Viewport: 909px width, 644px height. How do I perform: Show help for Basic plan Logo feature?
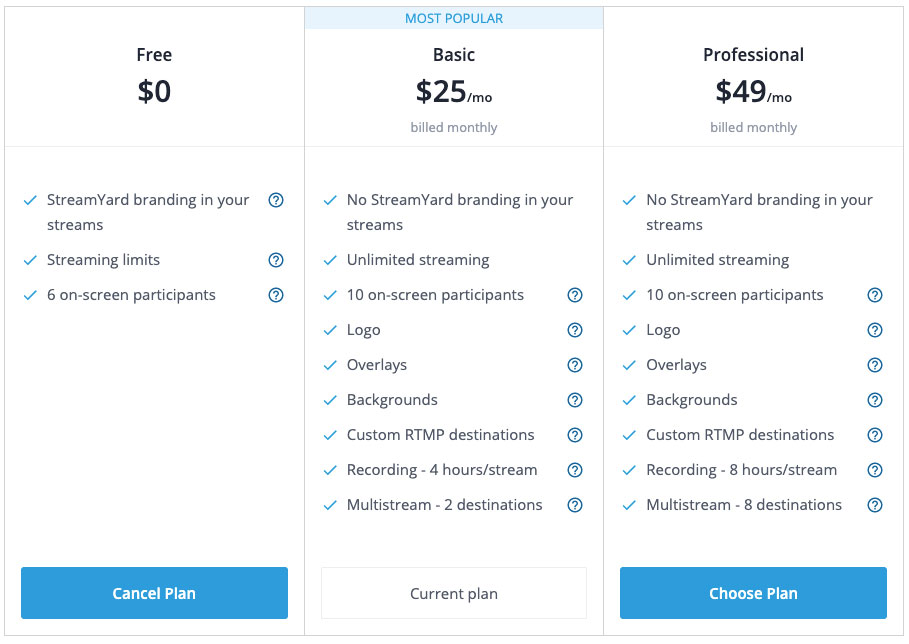[x=575, y=330]
